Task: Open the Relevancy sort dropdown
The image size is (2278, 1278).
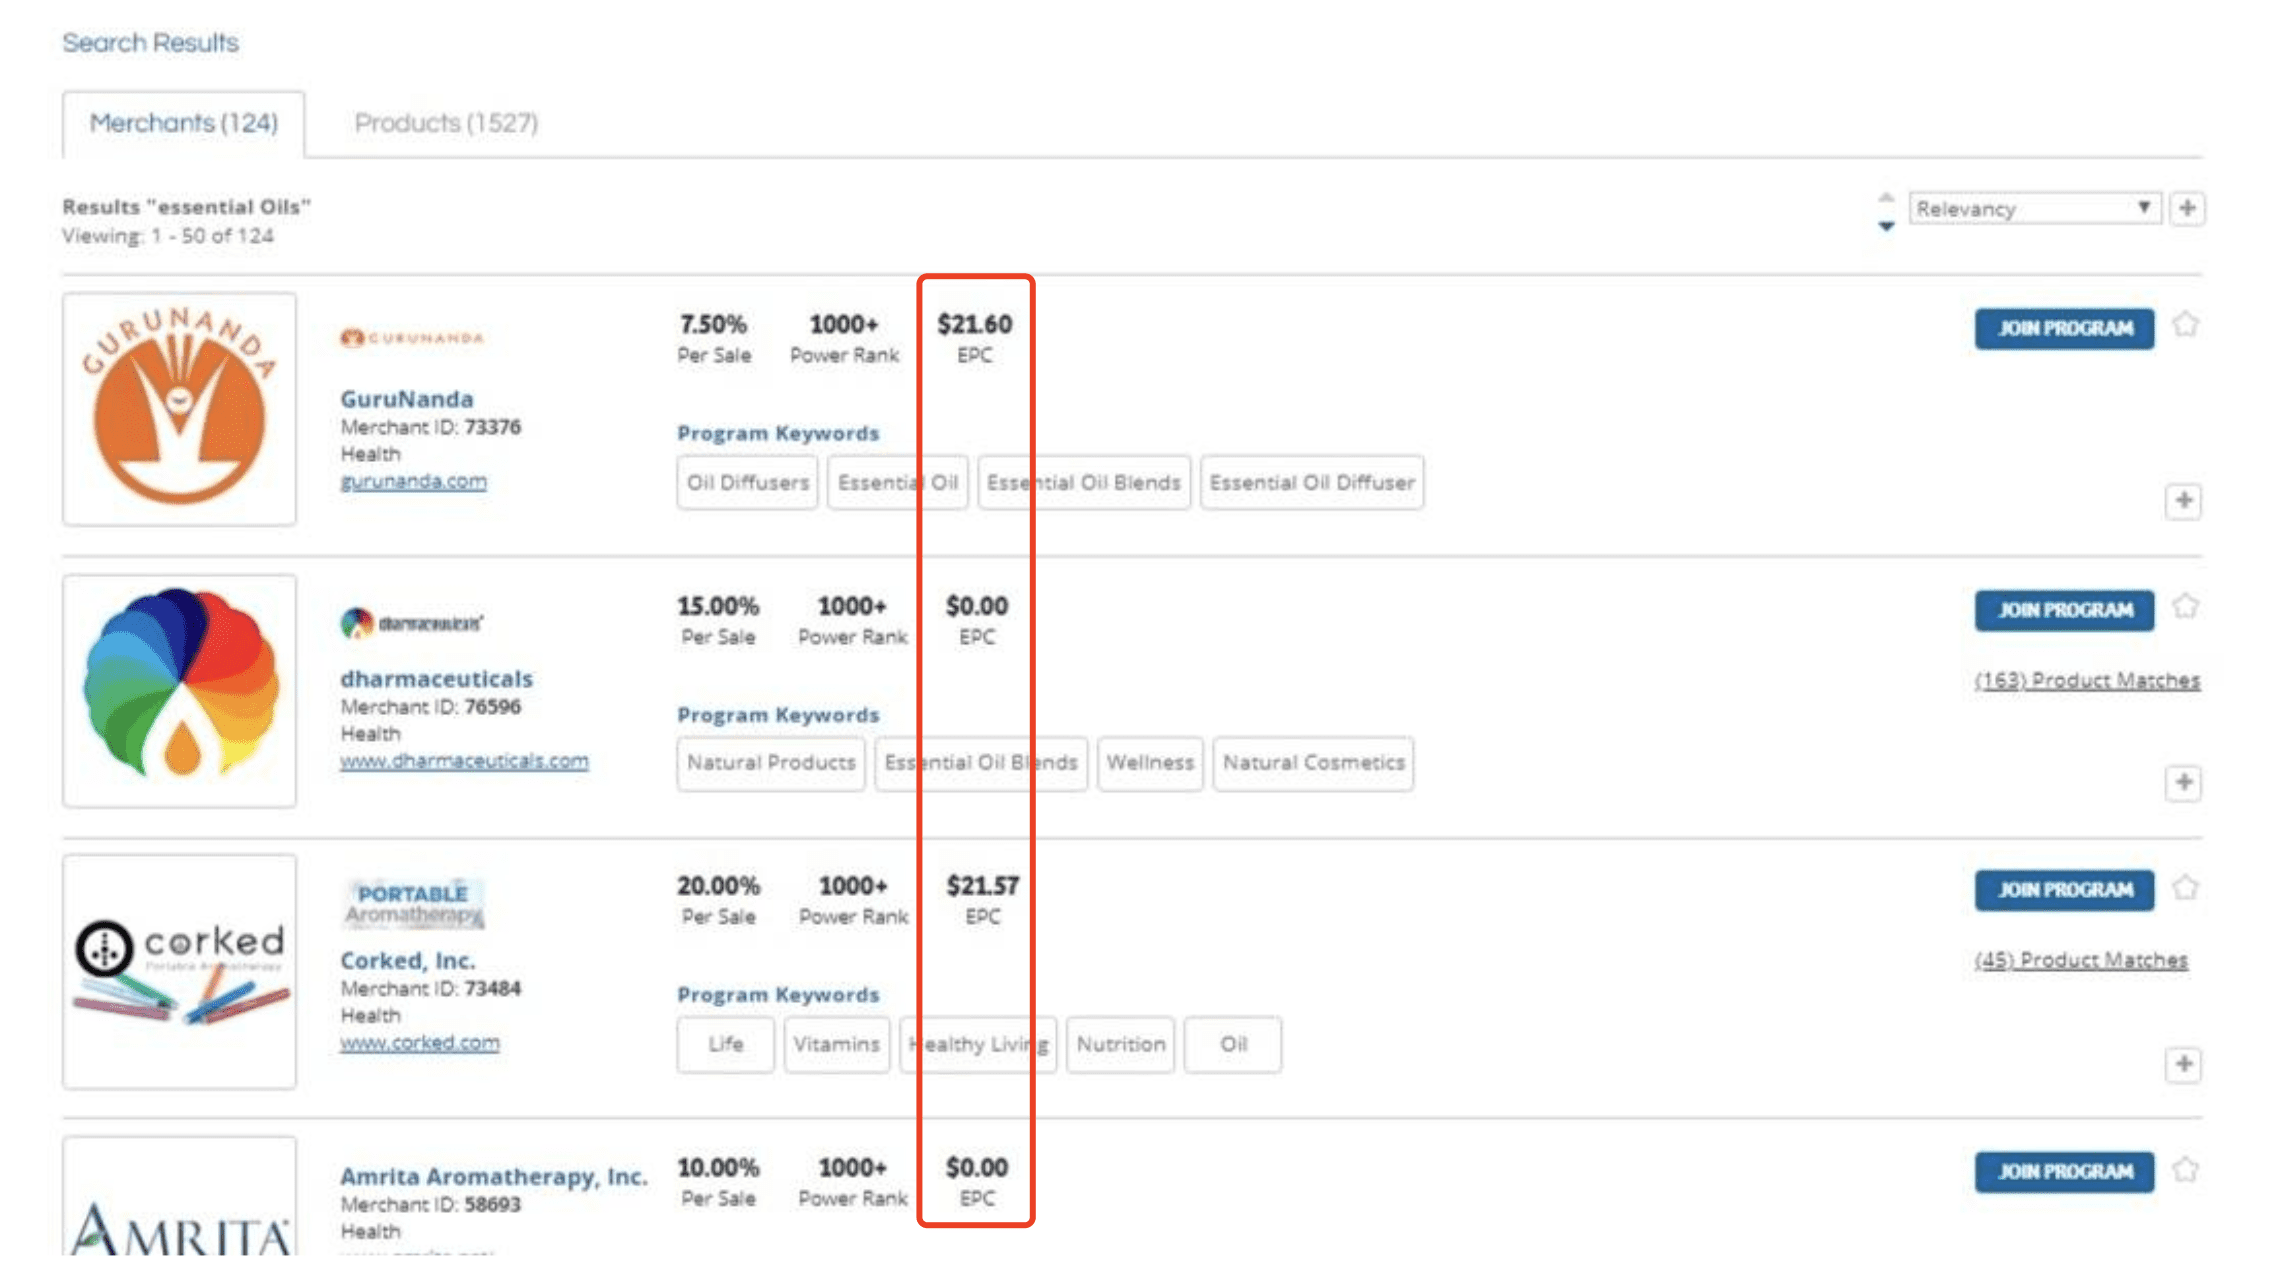Action: coord(2034,208)
